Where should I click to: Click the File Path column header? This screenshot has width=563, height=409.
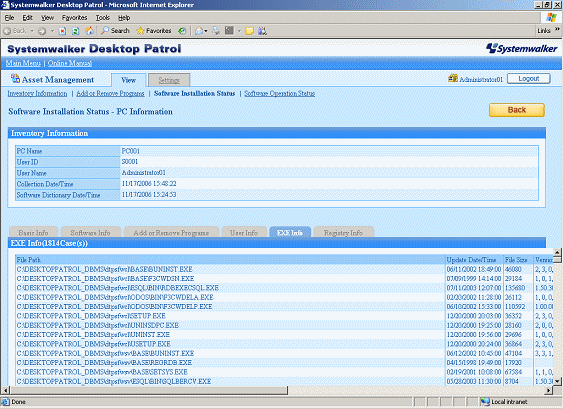coord(230,260)
